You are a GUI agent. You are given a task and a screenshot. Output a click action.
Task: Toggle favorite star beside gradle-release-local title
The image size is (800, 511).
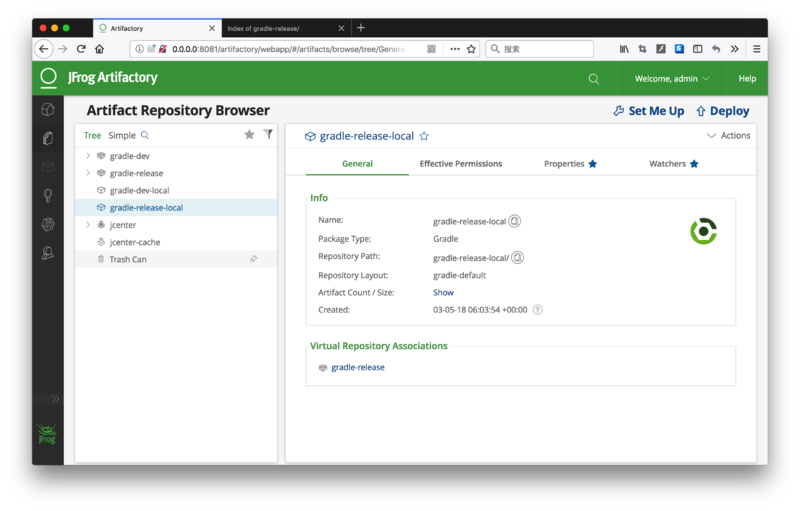(x=424, y=136)
